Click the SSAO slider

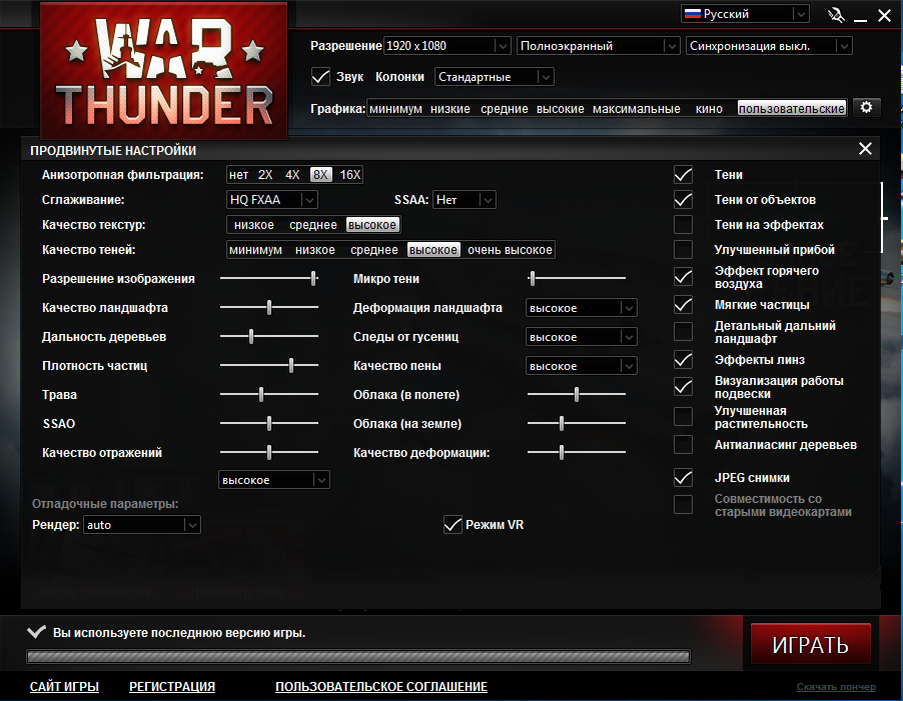[269, 423]
